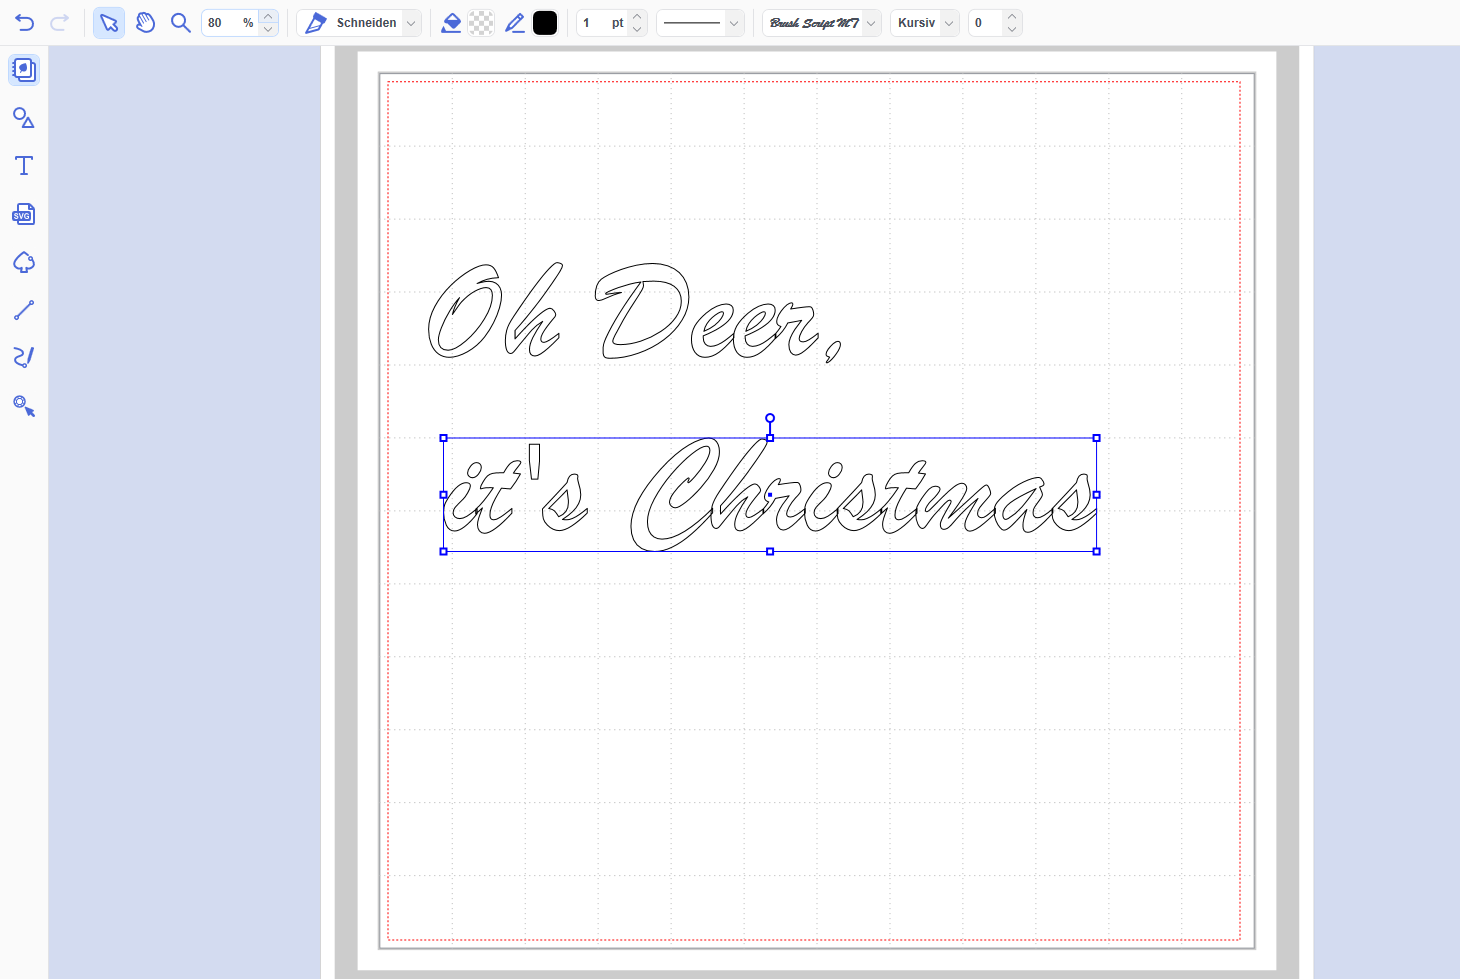Activate the magnifier zoom tool
The width and height of the screenshot is (1460, 979).
[x=180, y=23]
